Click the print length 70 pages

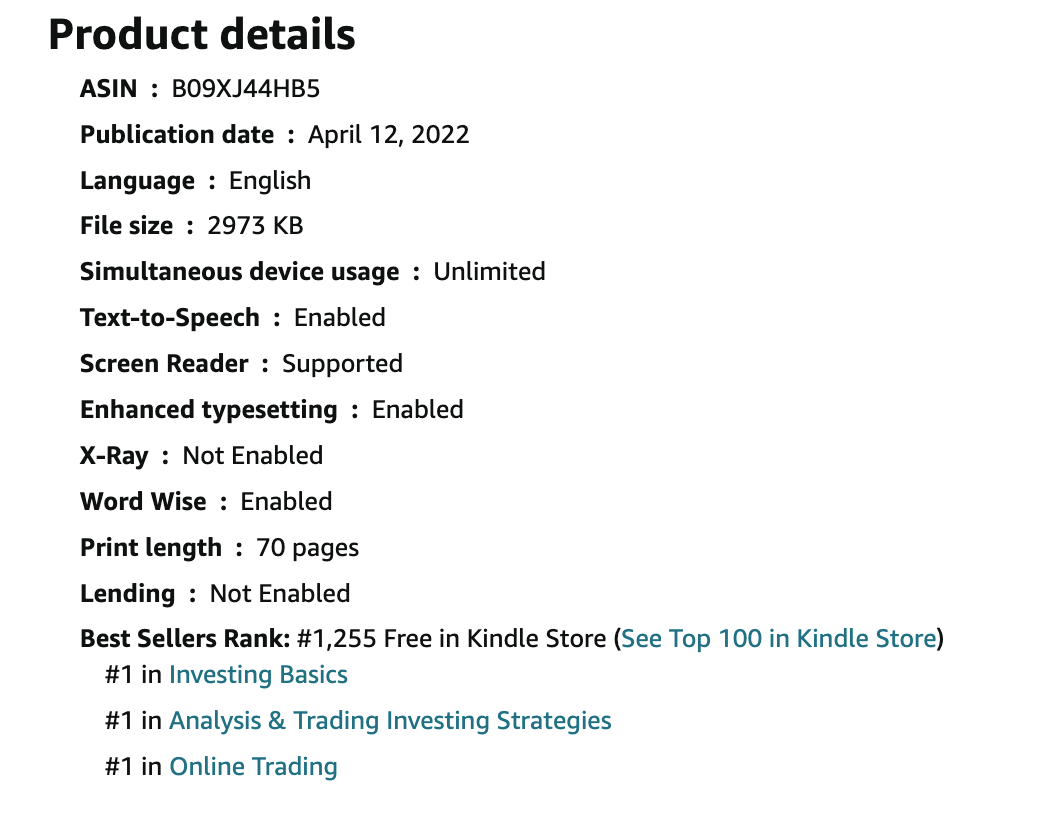[x=307, y=548]
